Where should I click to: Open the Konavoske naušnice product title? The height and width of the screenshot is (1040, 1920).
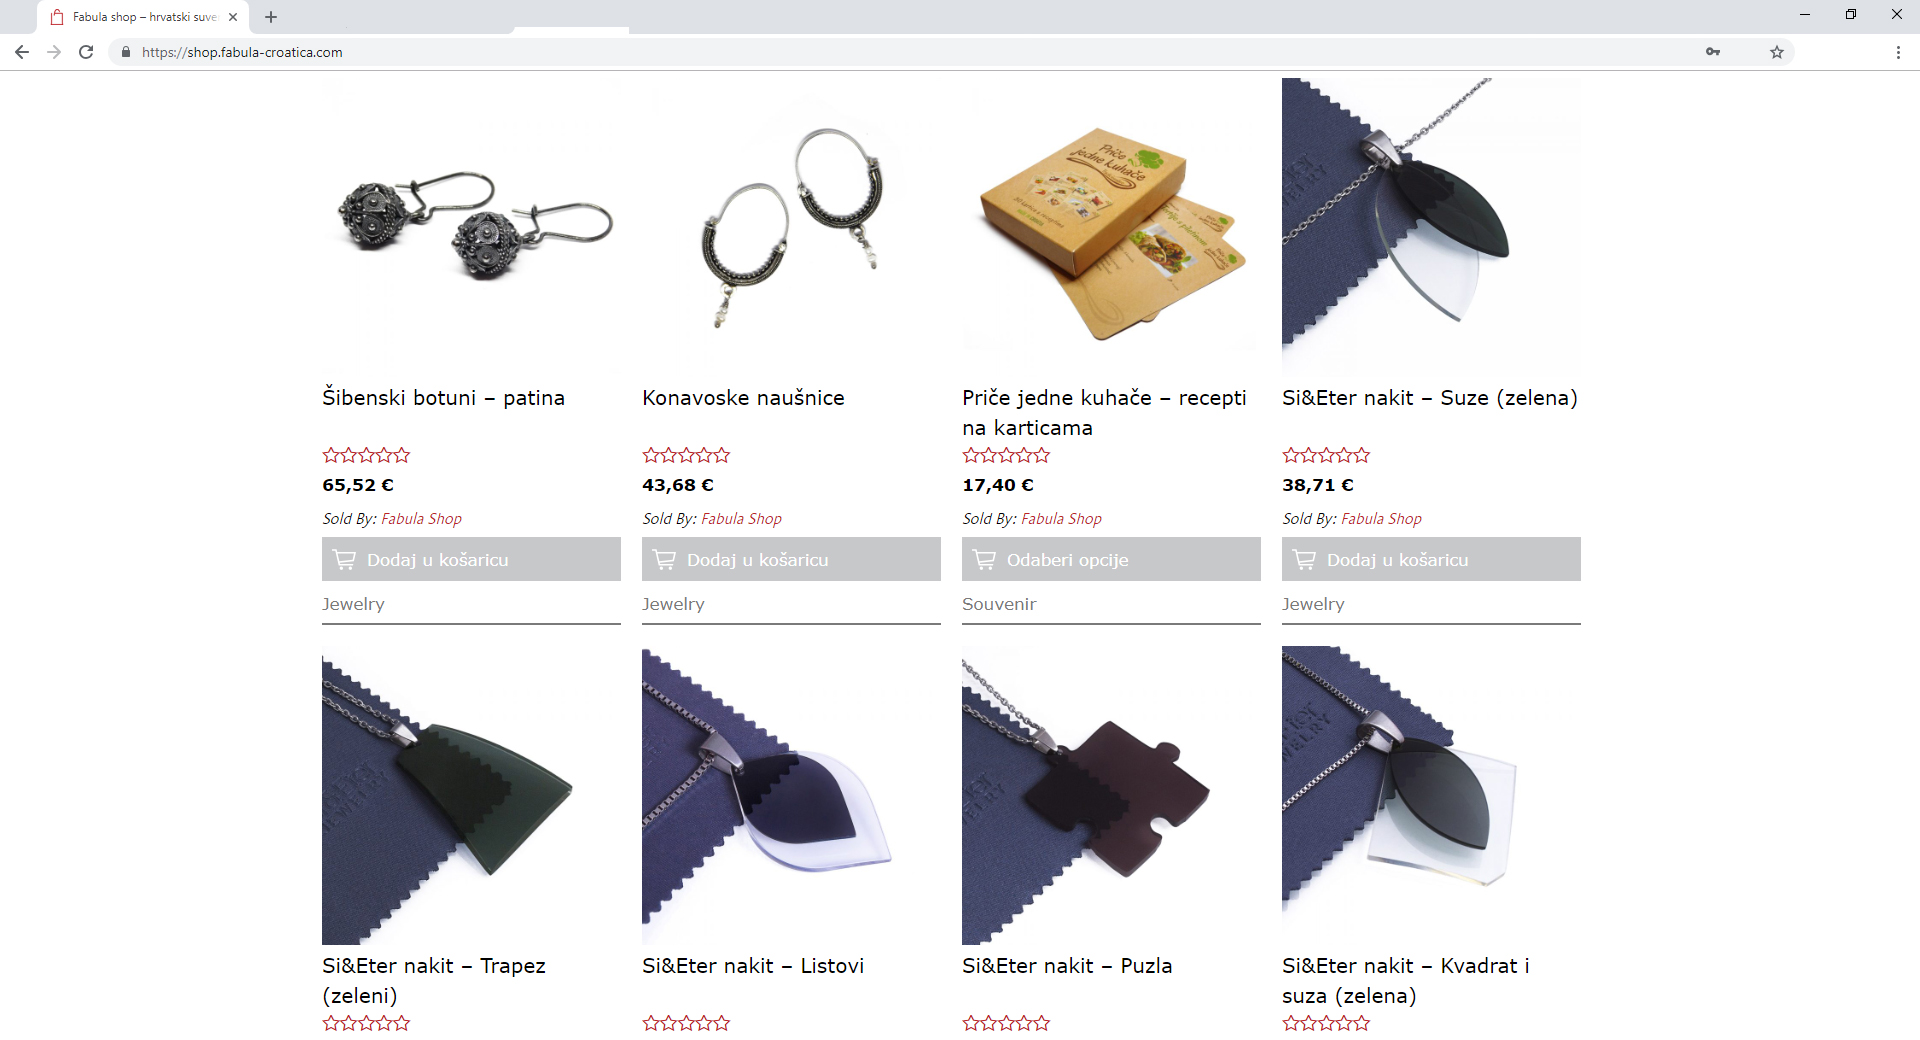tap(743, 398)
